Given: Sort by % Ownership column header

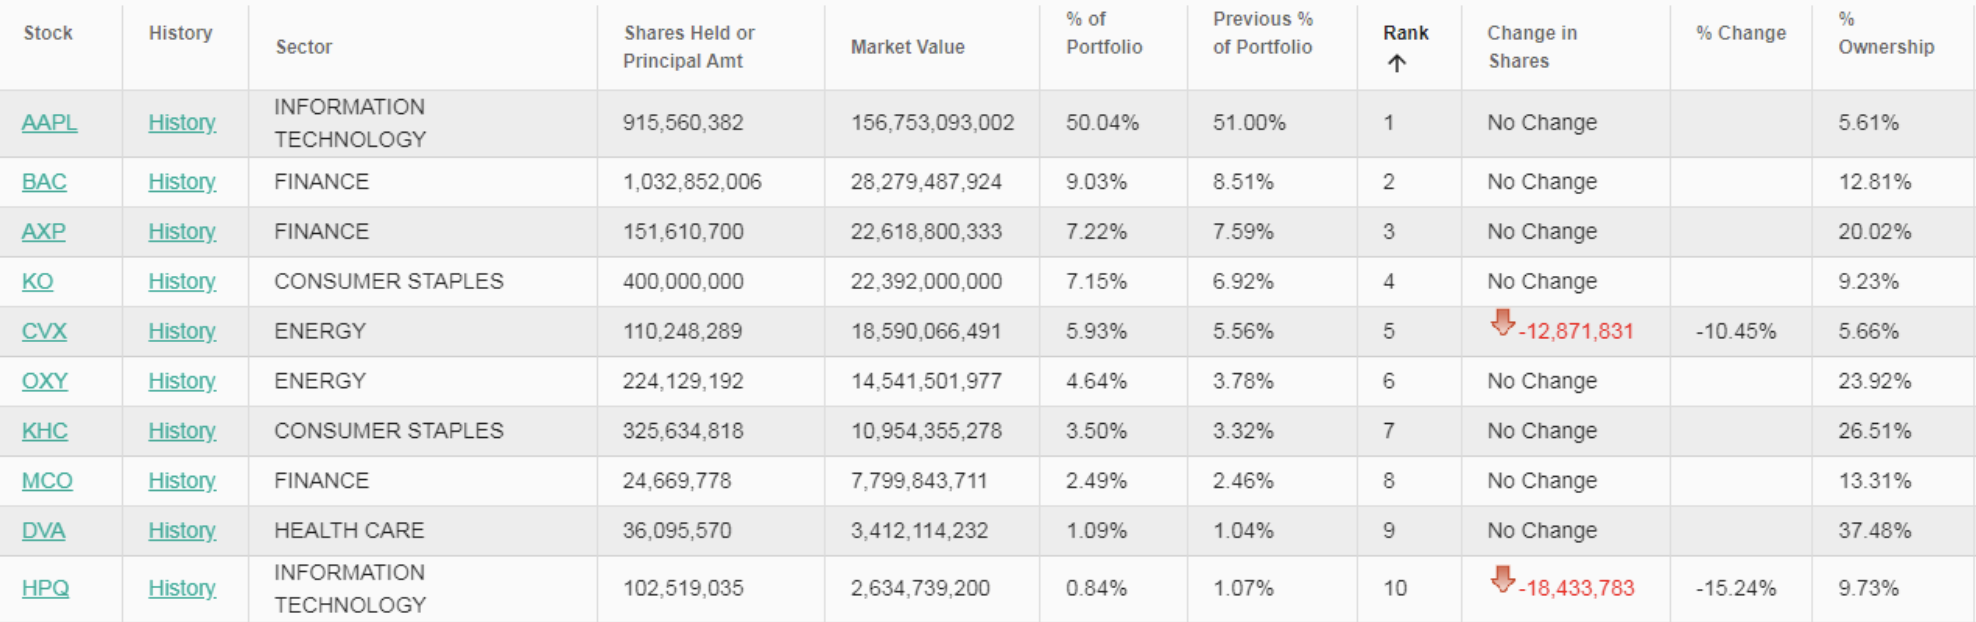Looking at the screenshot, I should tap(1885, 33).
